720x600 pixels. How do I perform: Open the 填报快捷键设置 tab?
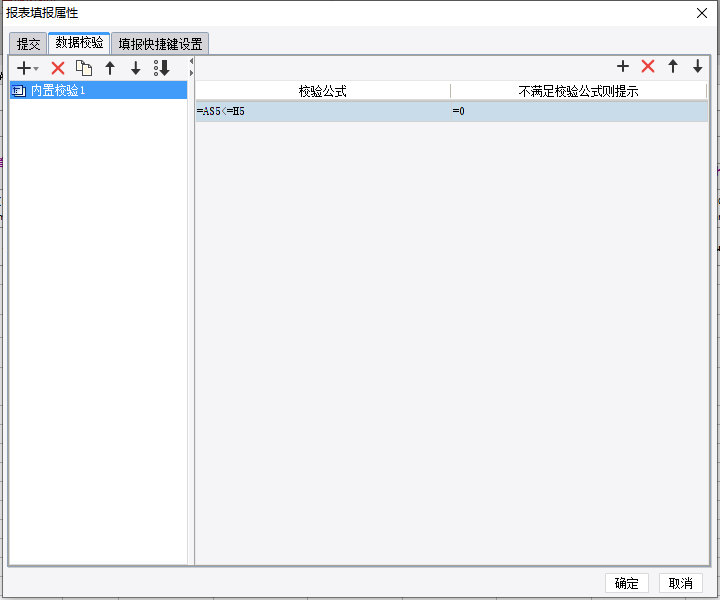point(160,44)
